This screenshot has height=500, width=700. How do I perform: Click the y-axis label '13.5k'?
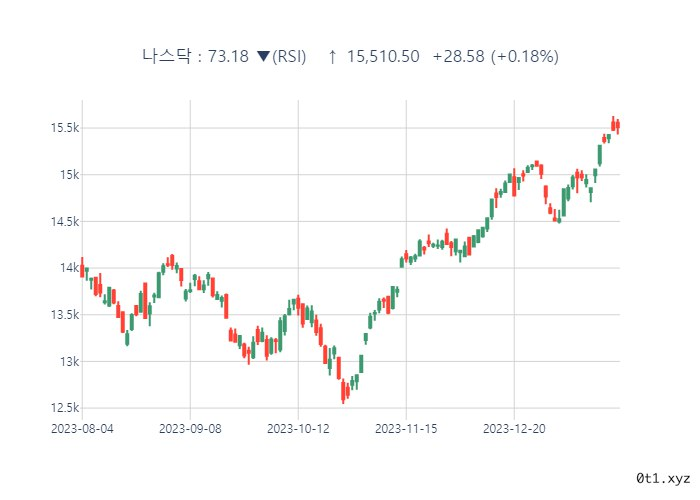[x=65, y=315]
